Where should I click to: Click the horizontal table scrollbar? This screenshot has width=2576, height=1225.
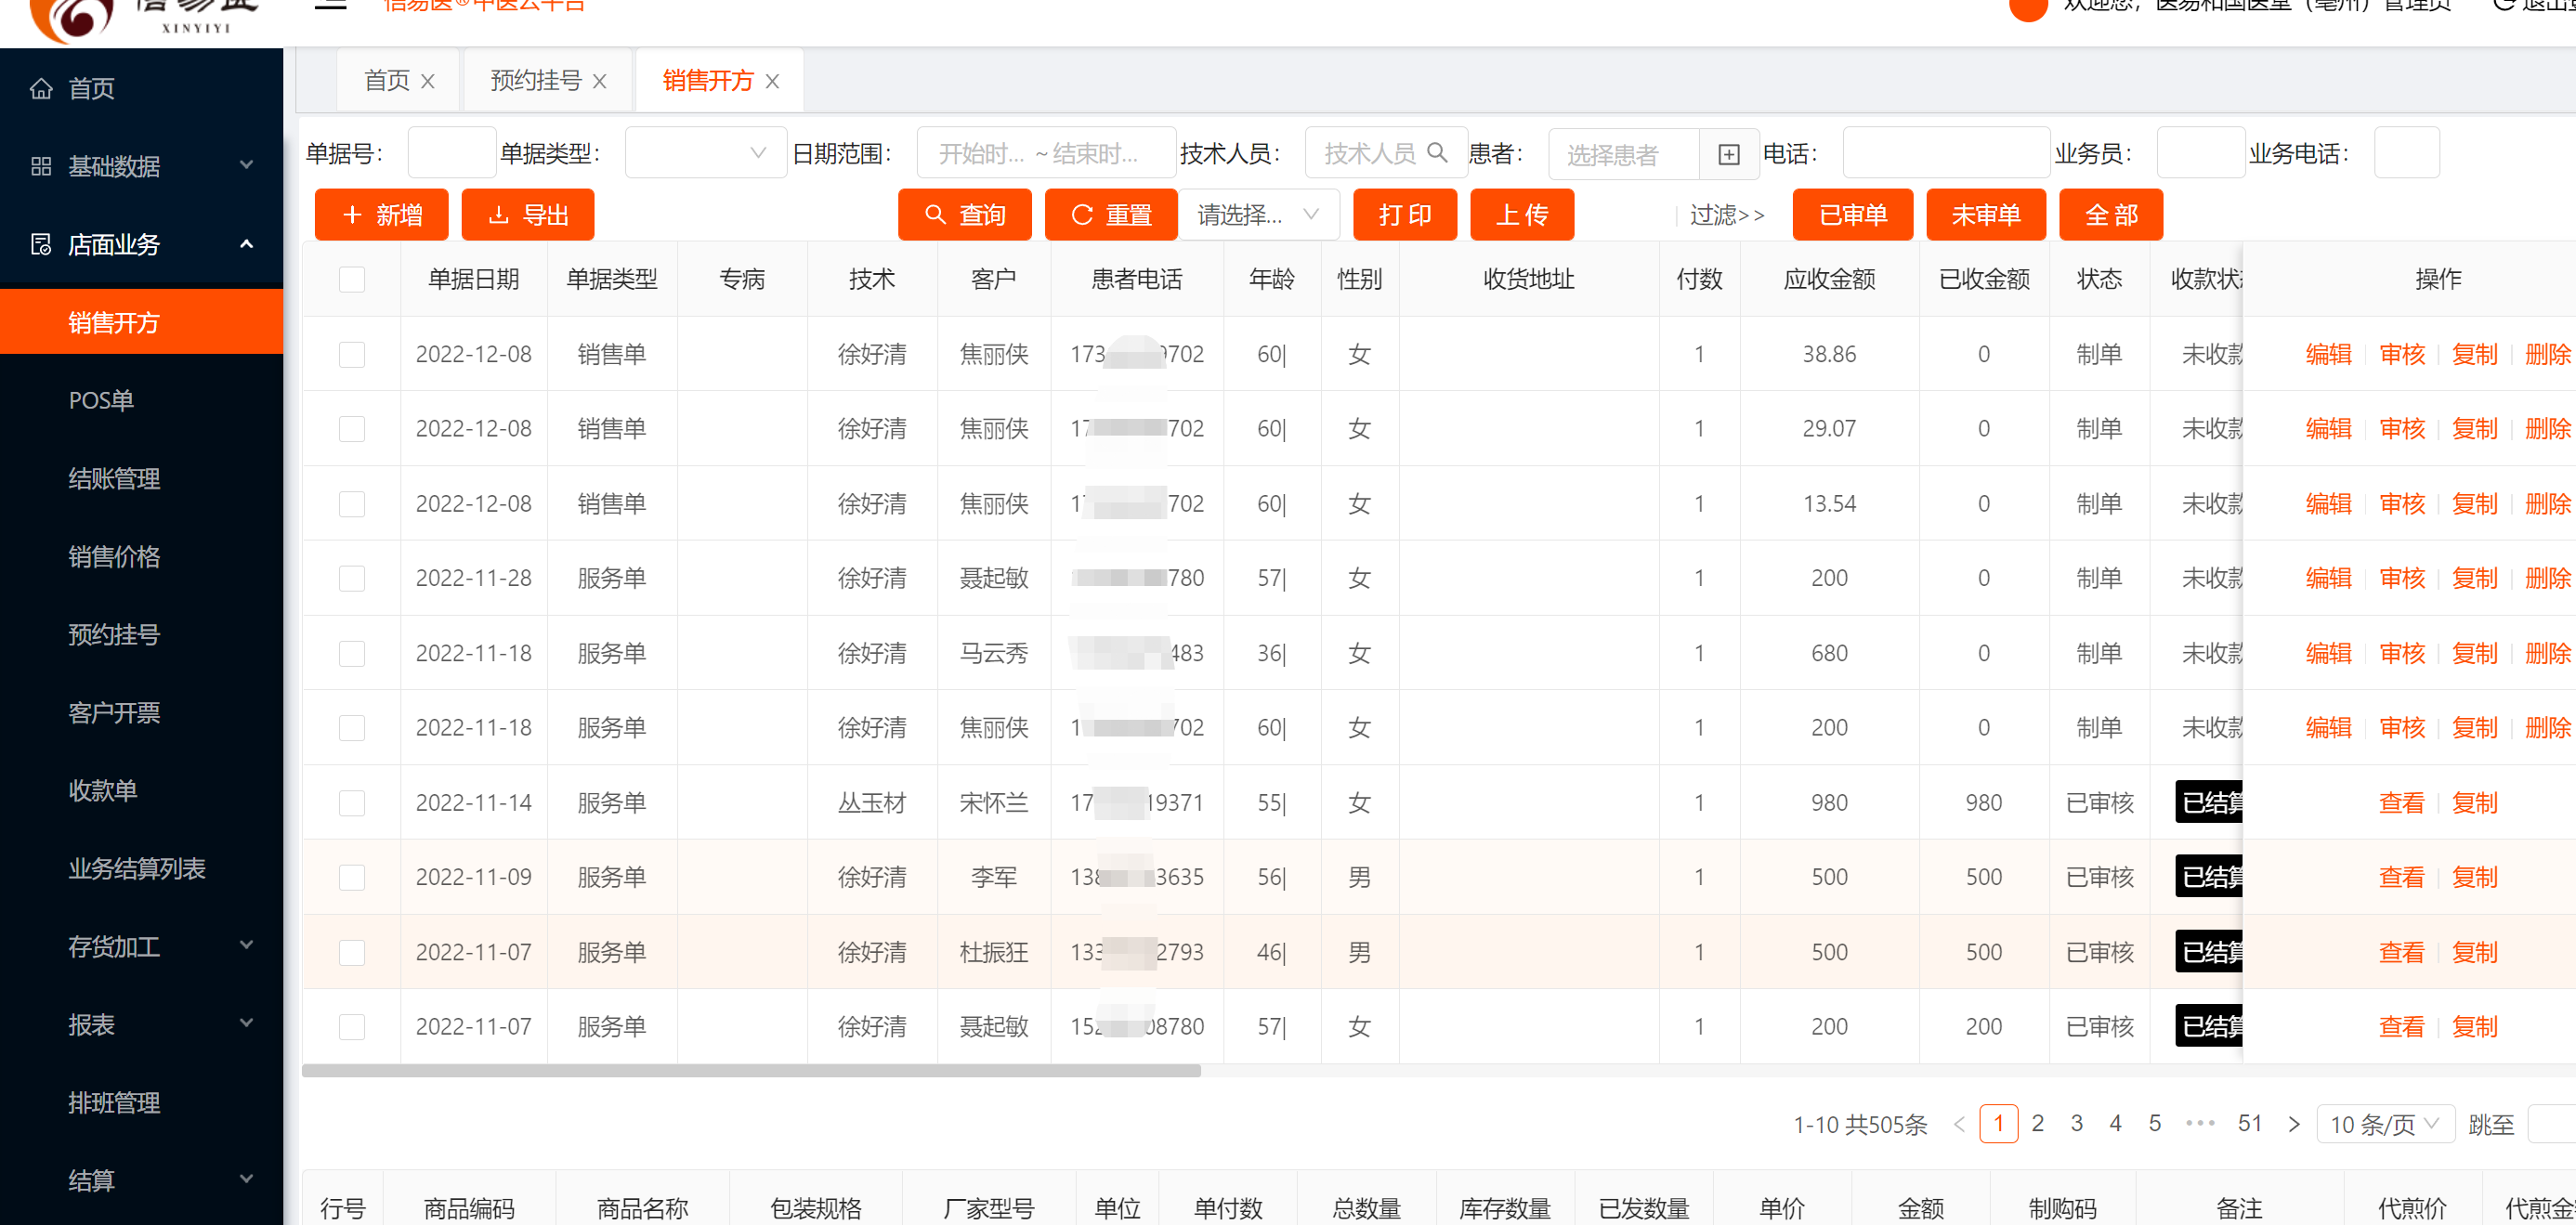click(751, 1070)
